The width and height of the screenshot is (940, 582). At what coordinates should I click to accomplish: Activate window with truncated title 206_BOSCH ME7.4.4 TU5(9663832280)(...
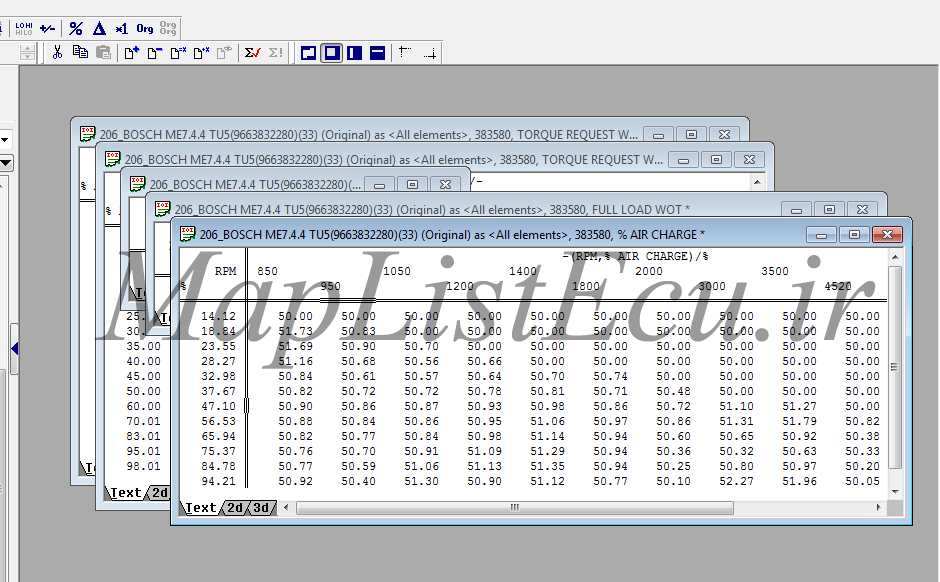255,185
